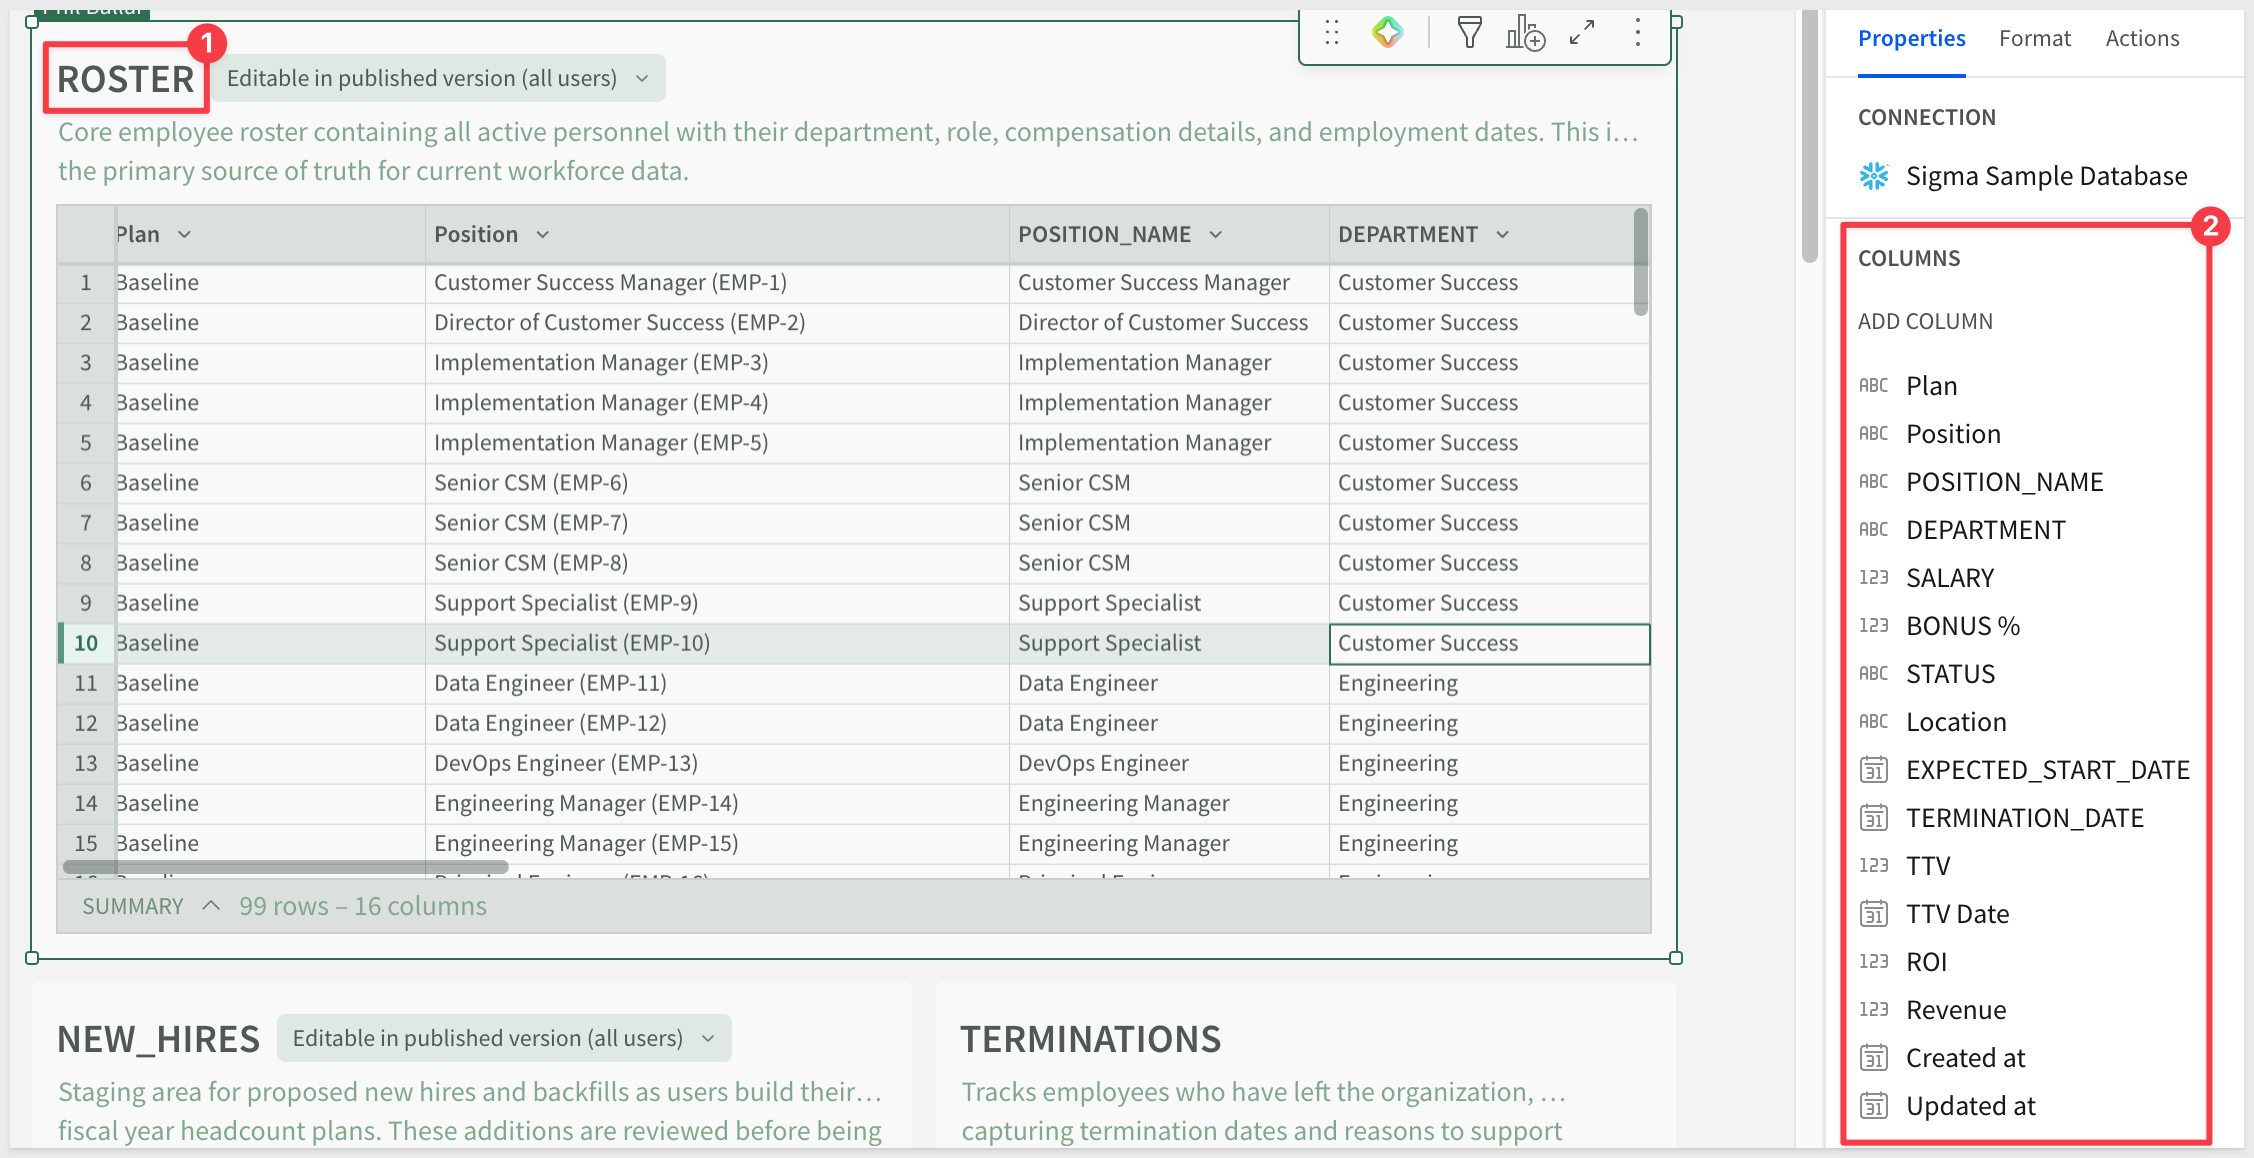Open the filter funnel icon

[1469, 33]
